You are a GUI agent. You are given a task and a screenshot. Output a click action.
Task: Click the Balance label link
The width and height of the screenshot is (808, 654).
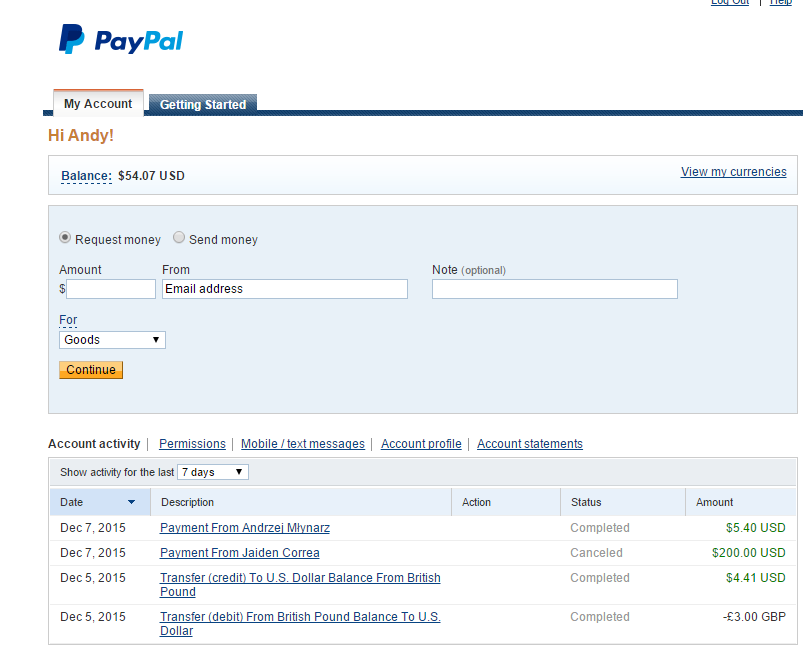tap(86, 176)
